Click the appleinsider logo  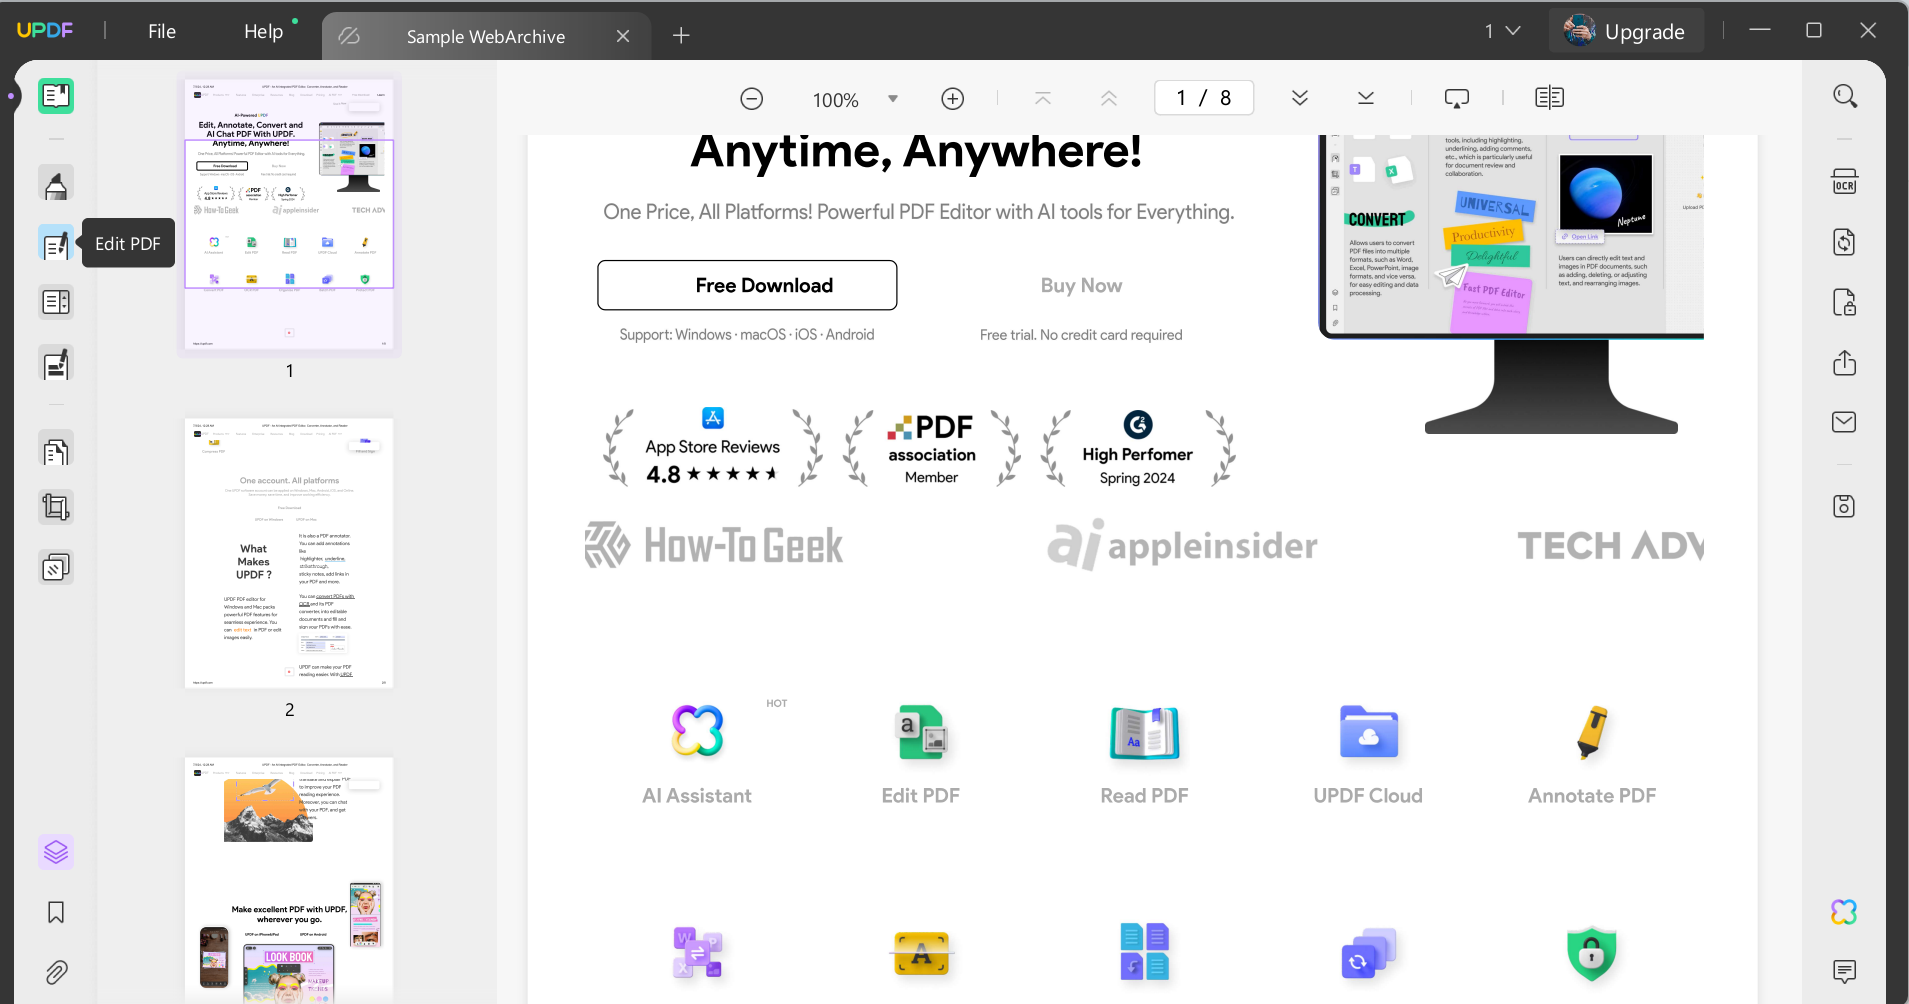point(1182,545)
